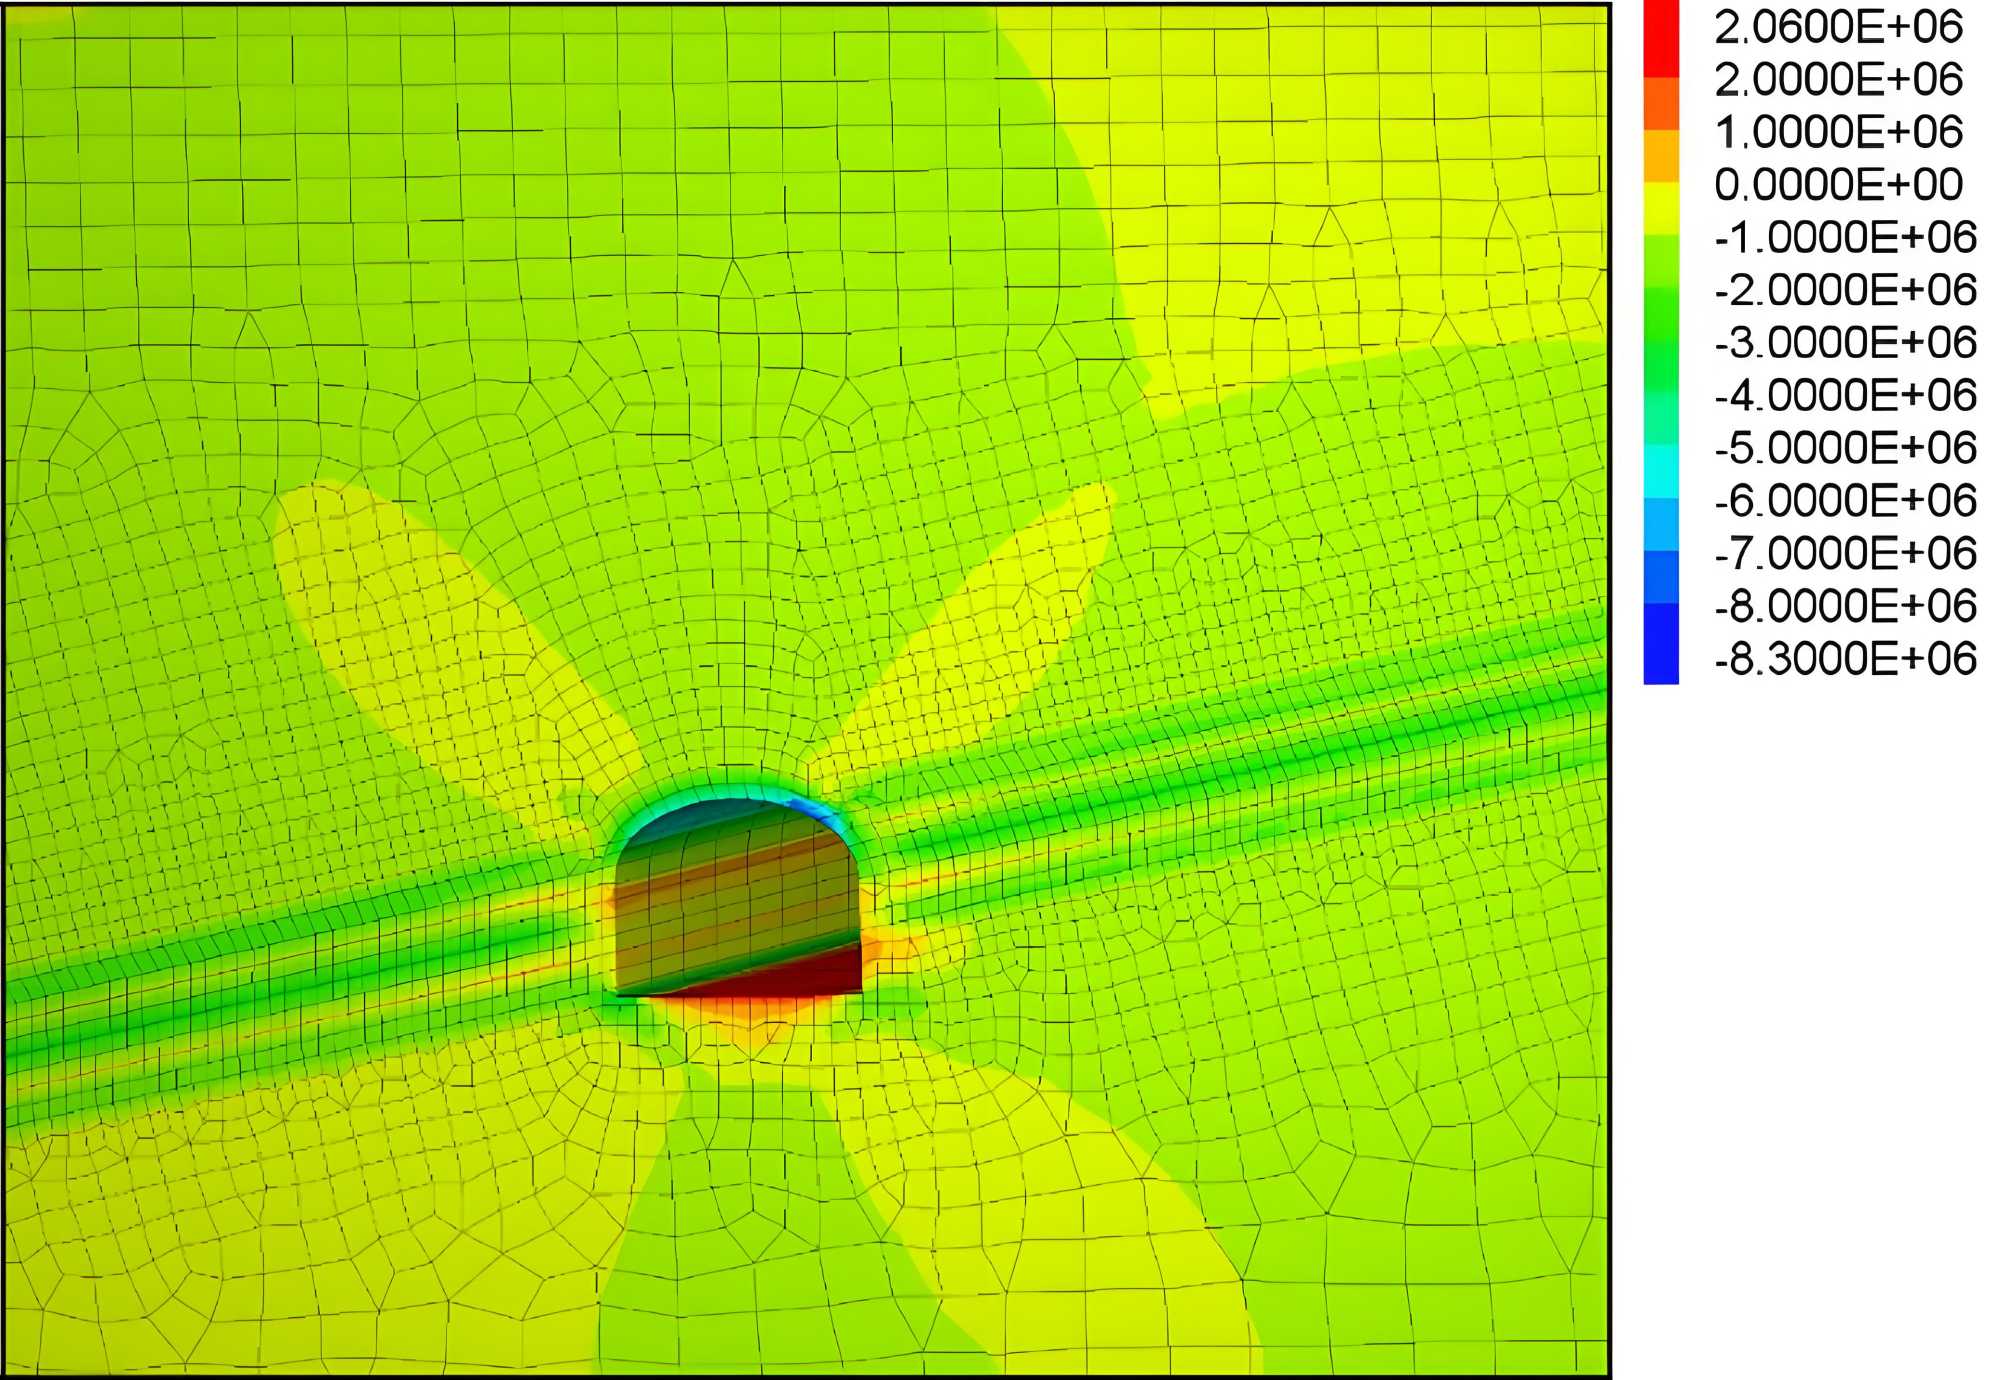Click the 1.0000E+06 legend label

[x=1838, y=132]
